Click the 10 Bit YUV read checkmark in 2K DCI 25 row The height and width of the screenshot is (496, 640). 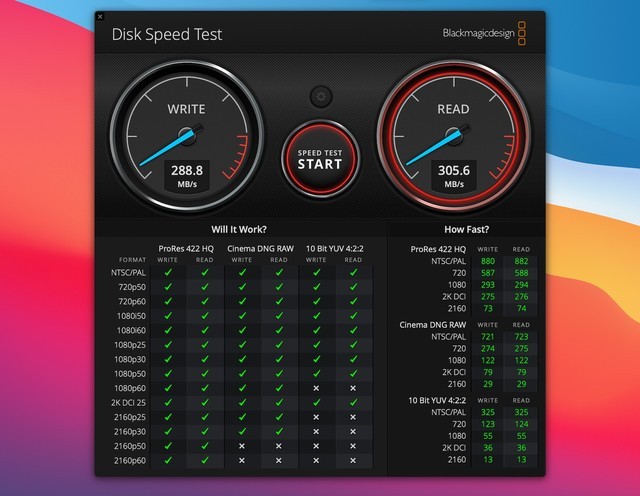(353, 402)
